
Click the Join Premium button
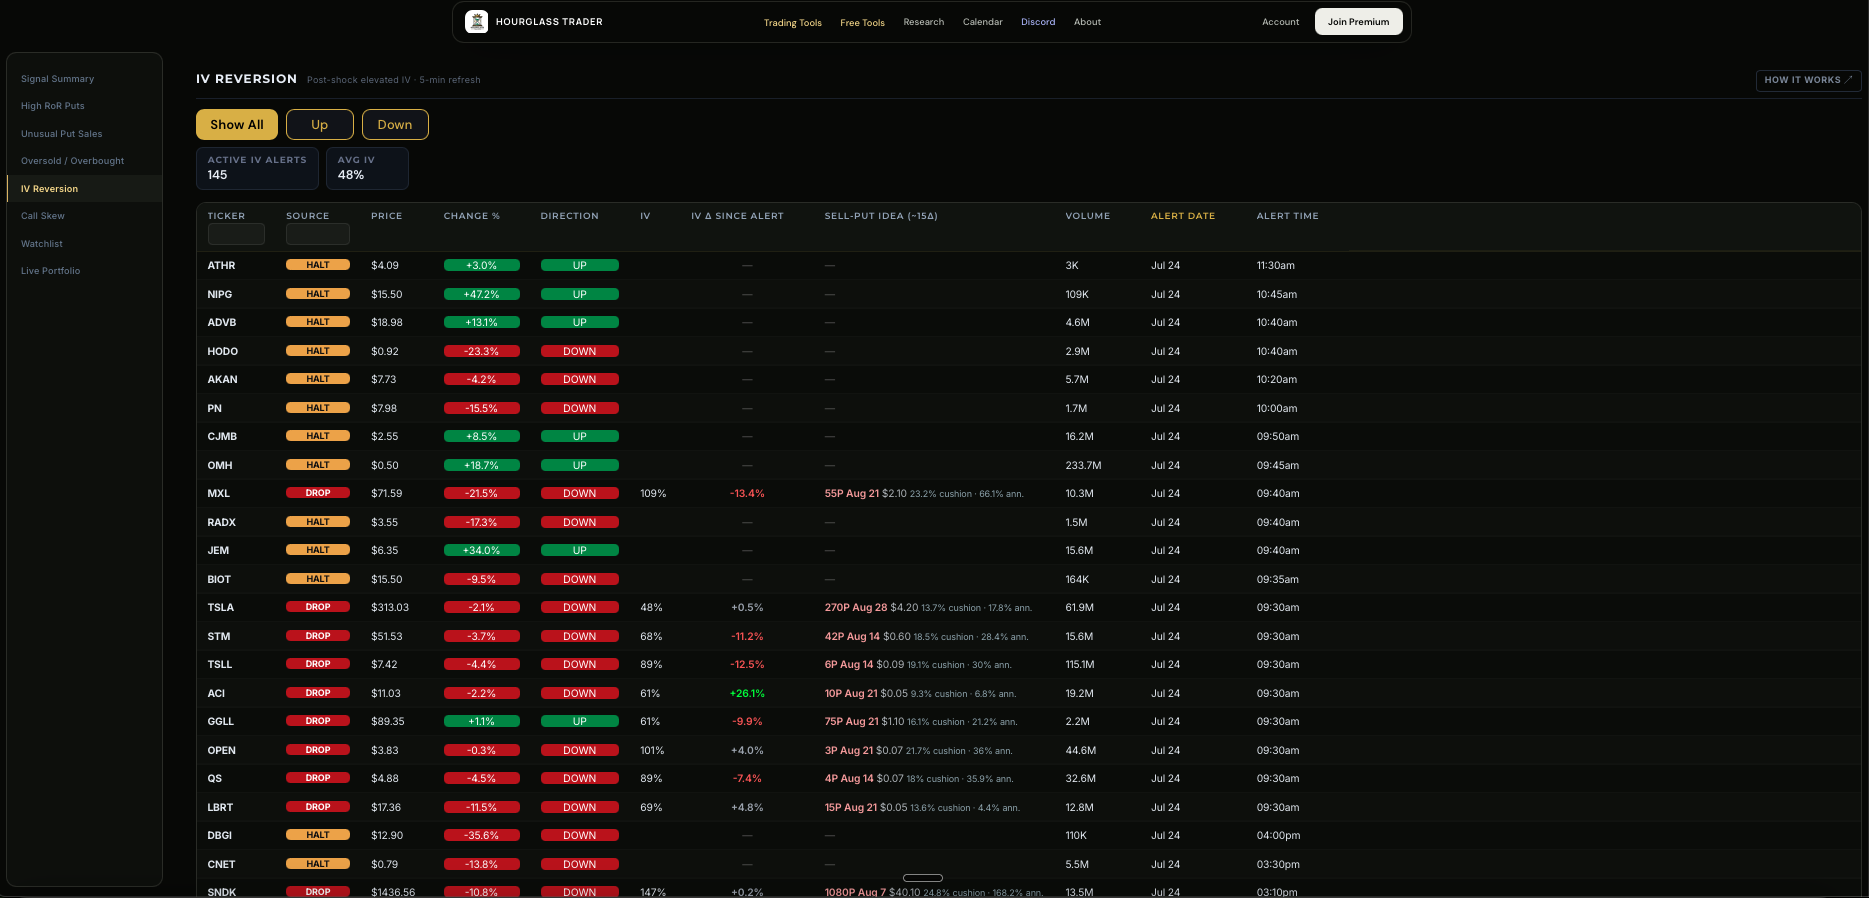pos(1358,22)
